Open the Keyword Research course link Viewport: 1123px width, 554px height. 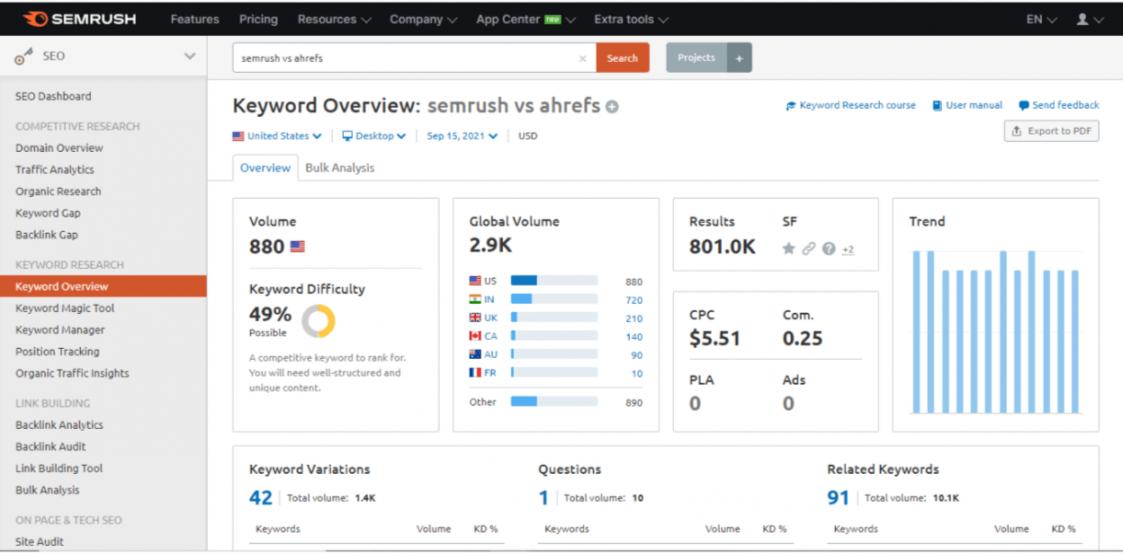coord(851,105)
